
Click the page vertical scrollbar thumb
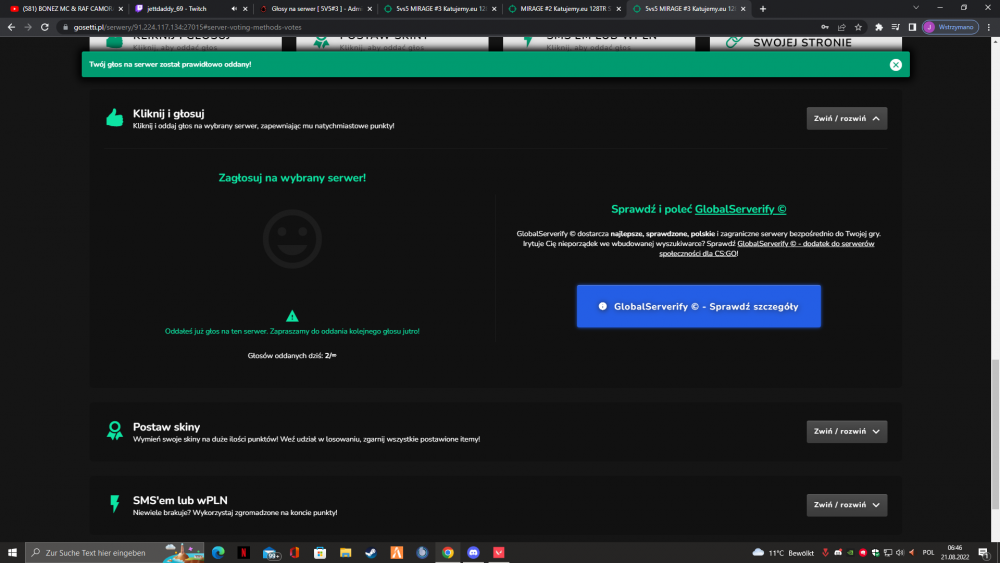[995, 434]
